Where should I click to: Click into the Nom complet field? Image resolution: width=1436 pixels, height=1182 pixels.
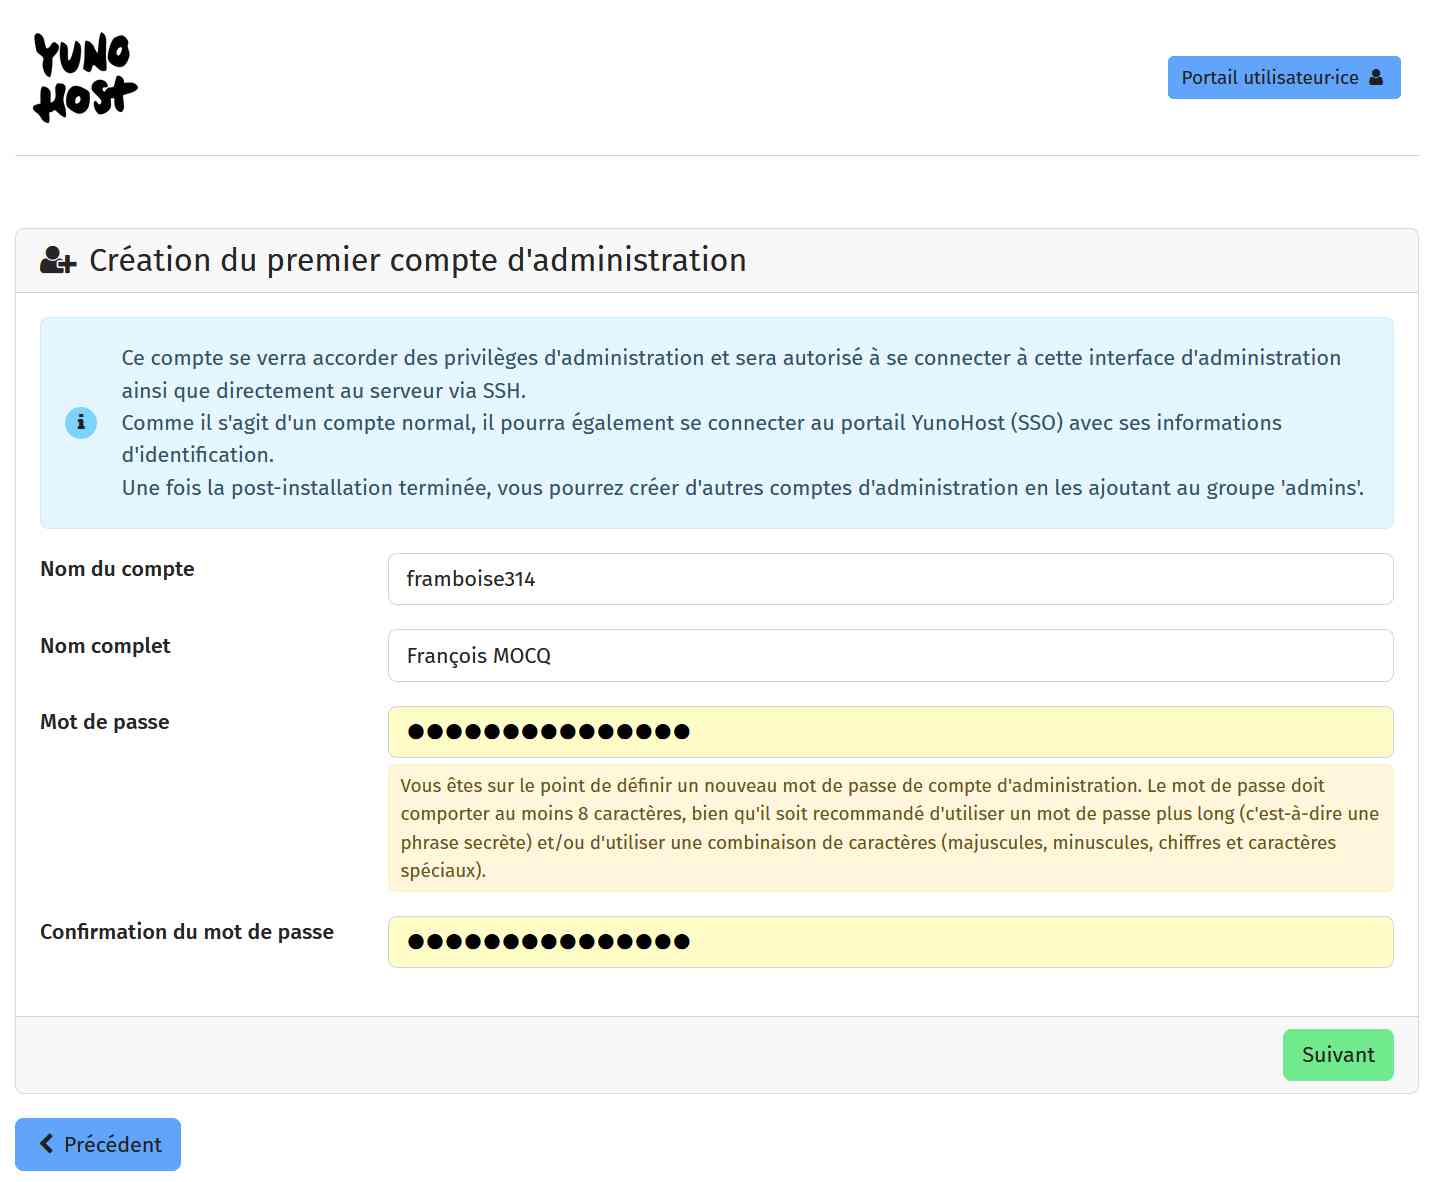(890, 656)
